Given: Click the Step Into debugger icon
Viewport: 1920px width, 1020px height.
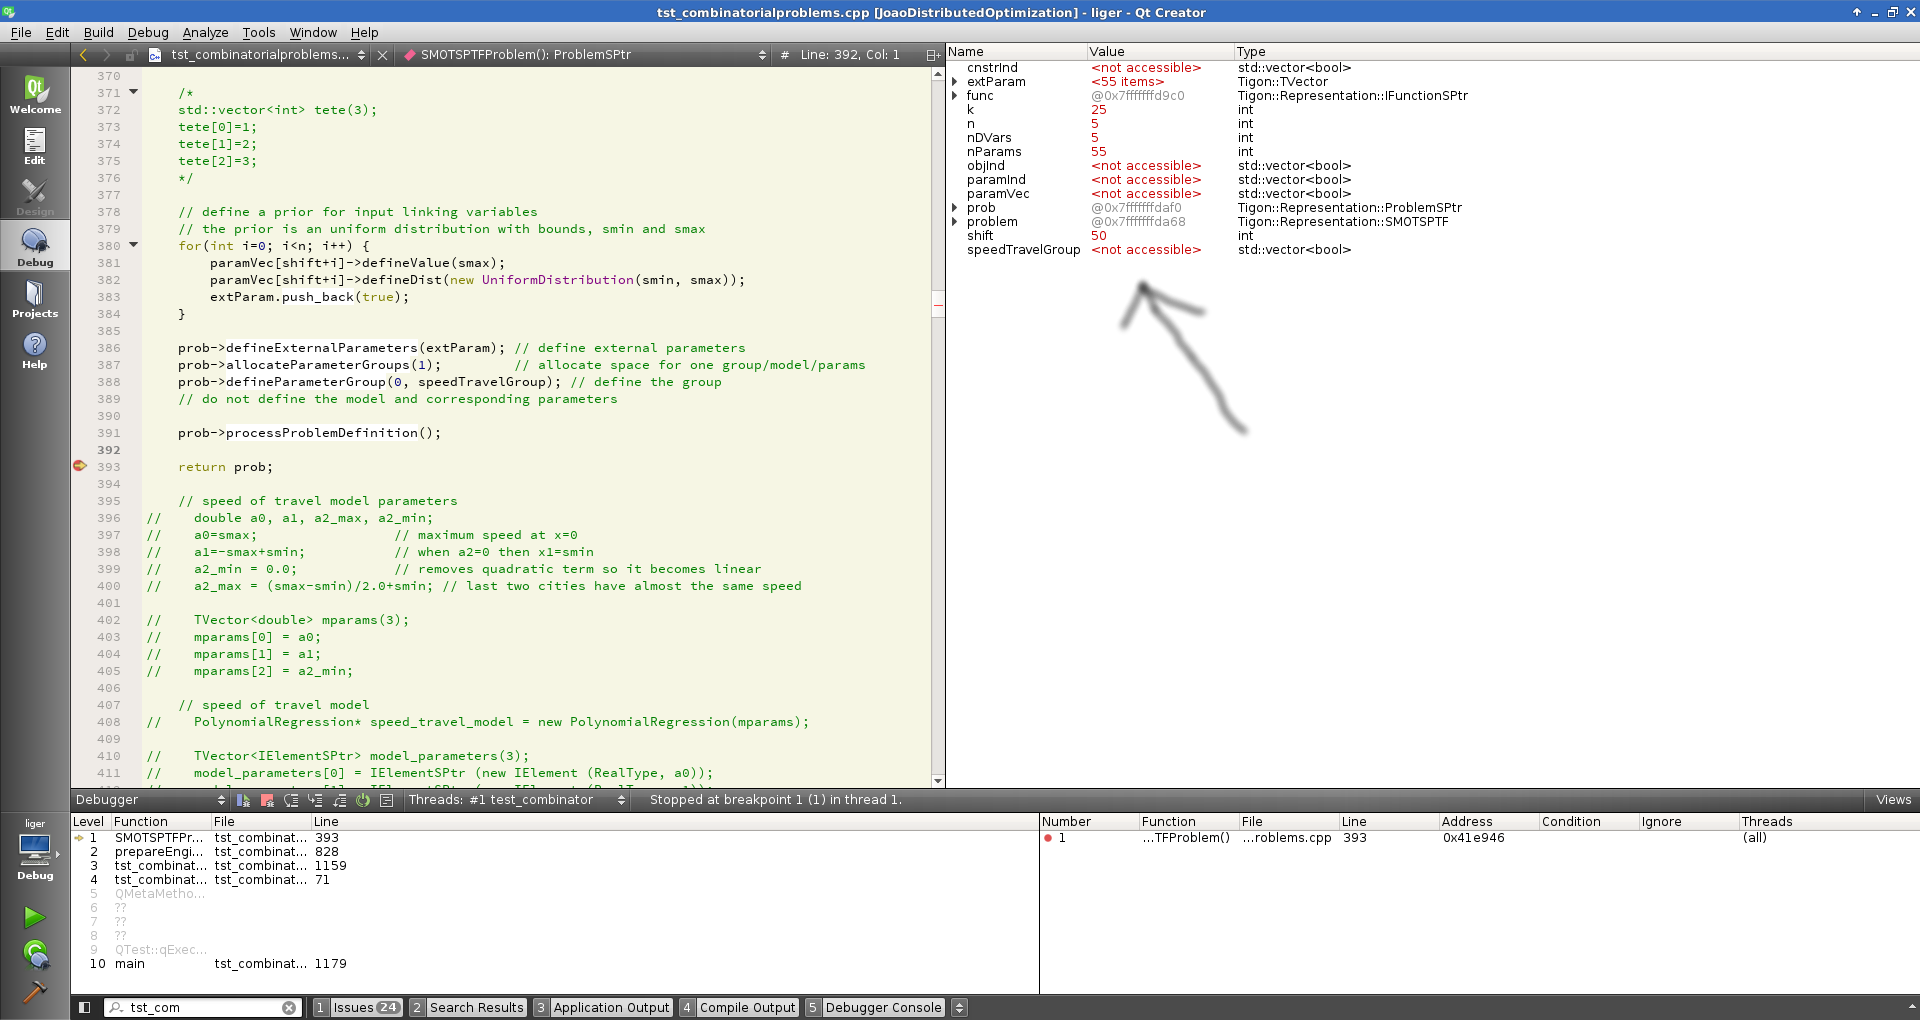Looking at the screenshot, I should click(x=315, y=800).
